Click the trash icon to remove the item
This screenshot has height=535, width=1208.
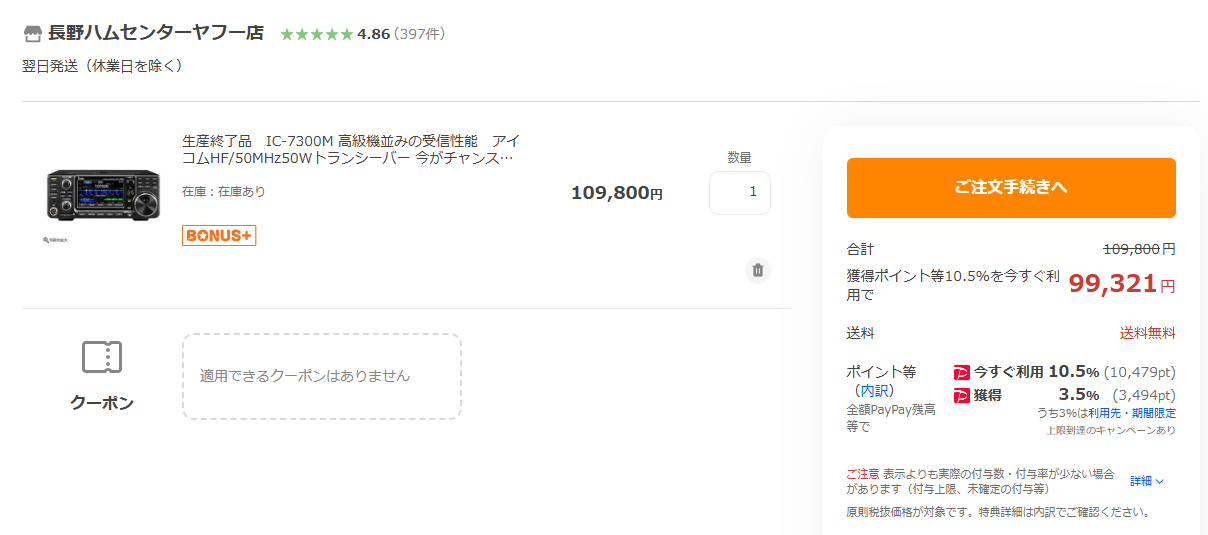point(758,270)
